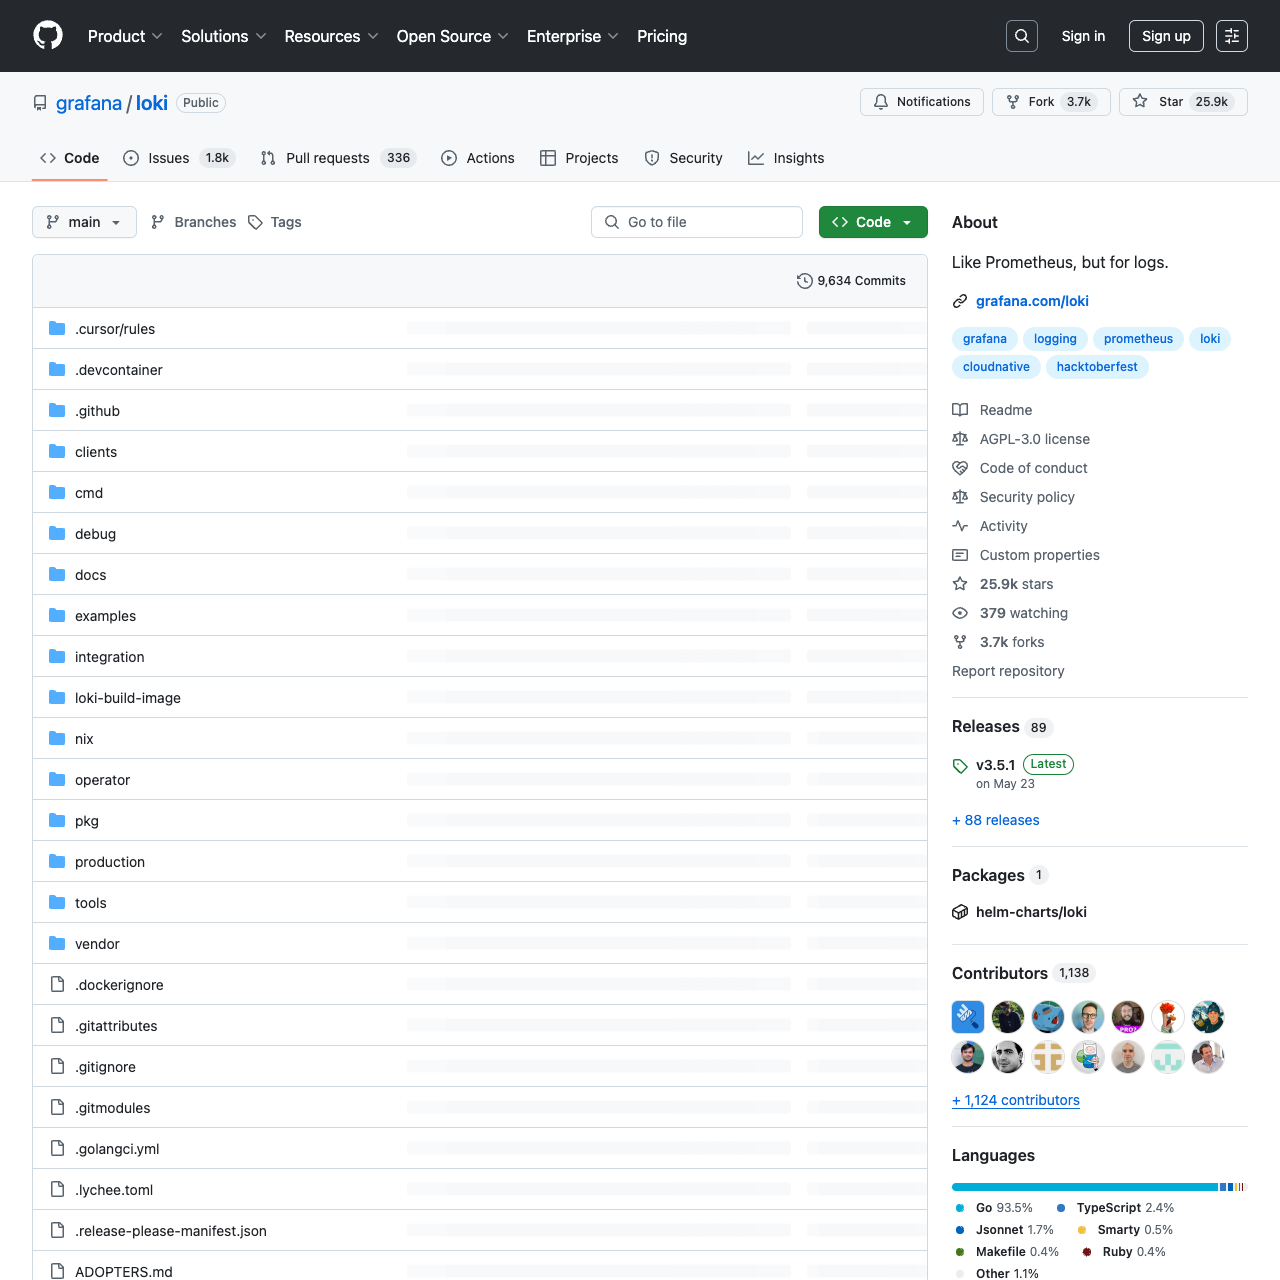This screenshot has height=1280, width=1280.
Task: Click the fork icon beside 3.7k forks
Action: click(x=960, y=642)
